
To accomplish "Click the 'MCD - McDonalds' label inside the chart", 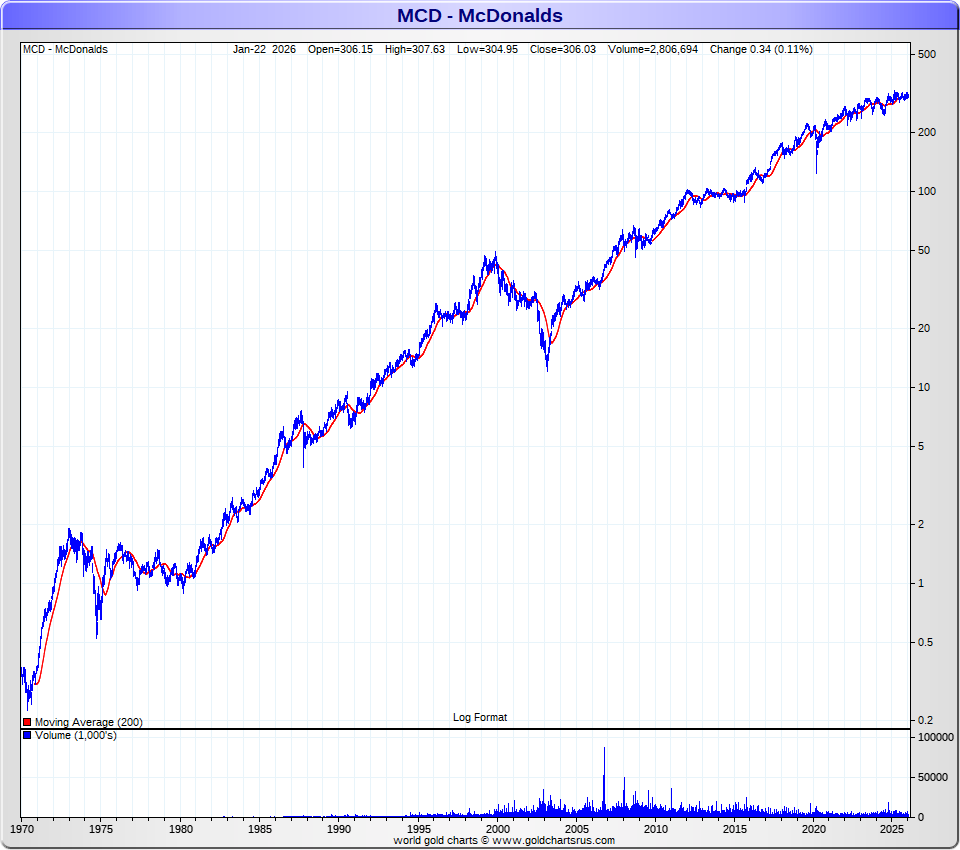I will 66,50.
